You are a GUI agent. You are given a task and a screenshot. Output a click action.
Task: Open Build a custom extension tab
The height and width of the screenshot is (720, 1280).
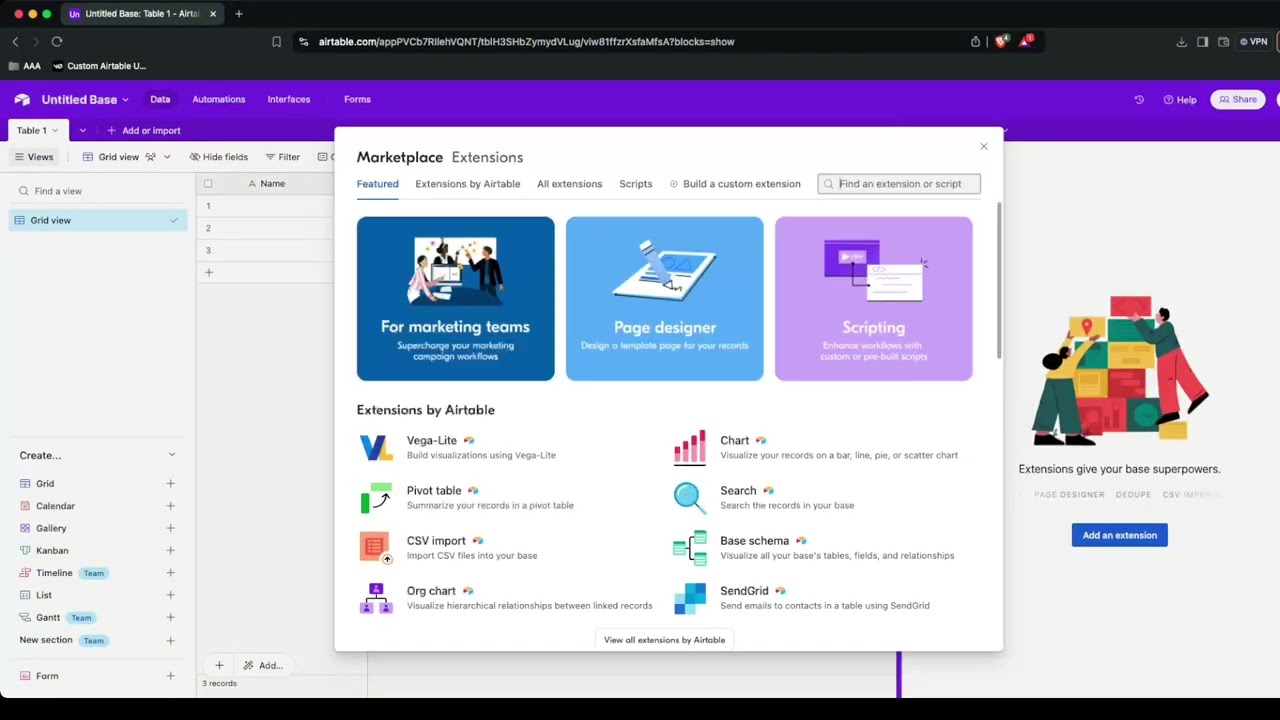point(735,184)
